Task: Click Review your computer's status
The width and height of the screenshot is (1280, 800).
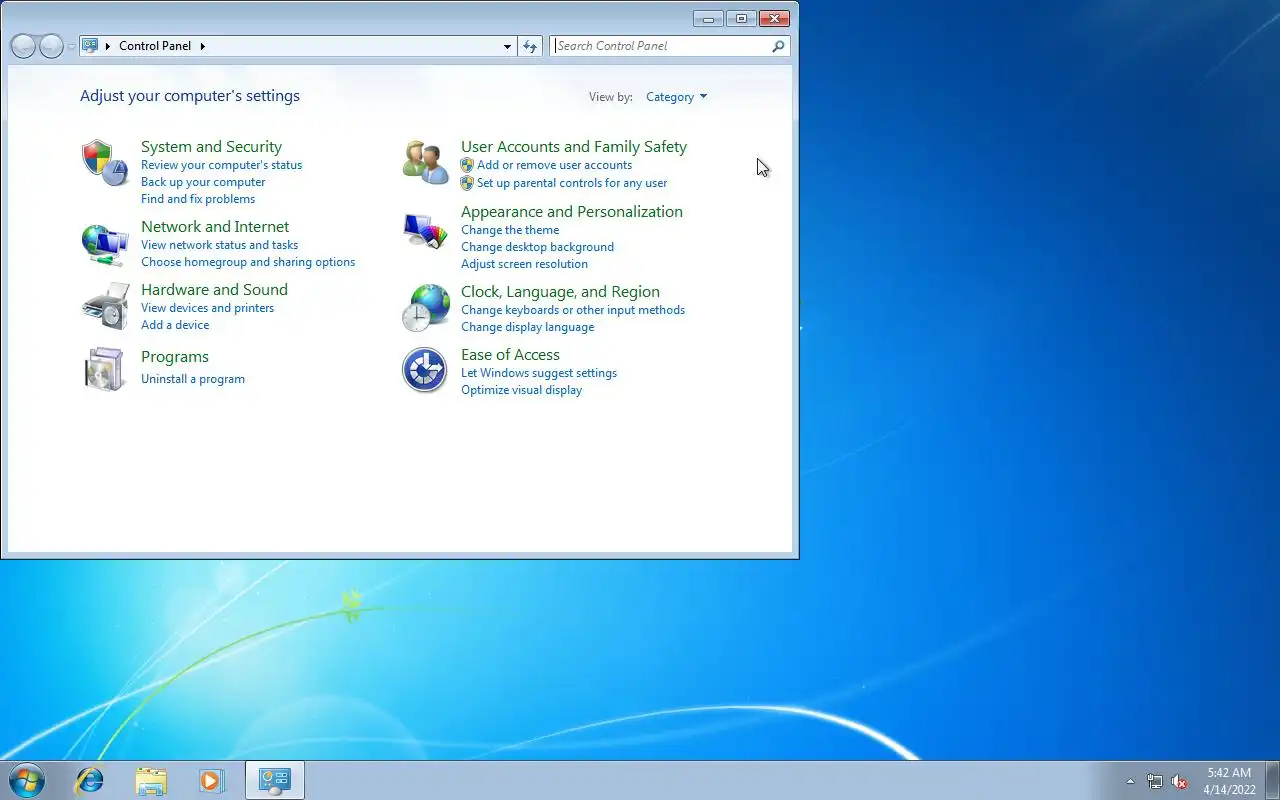Action: (x=221, y=165)
